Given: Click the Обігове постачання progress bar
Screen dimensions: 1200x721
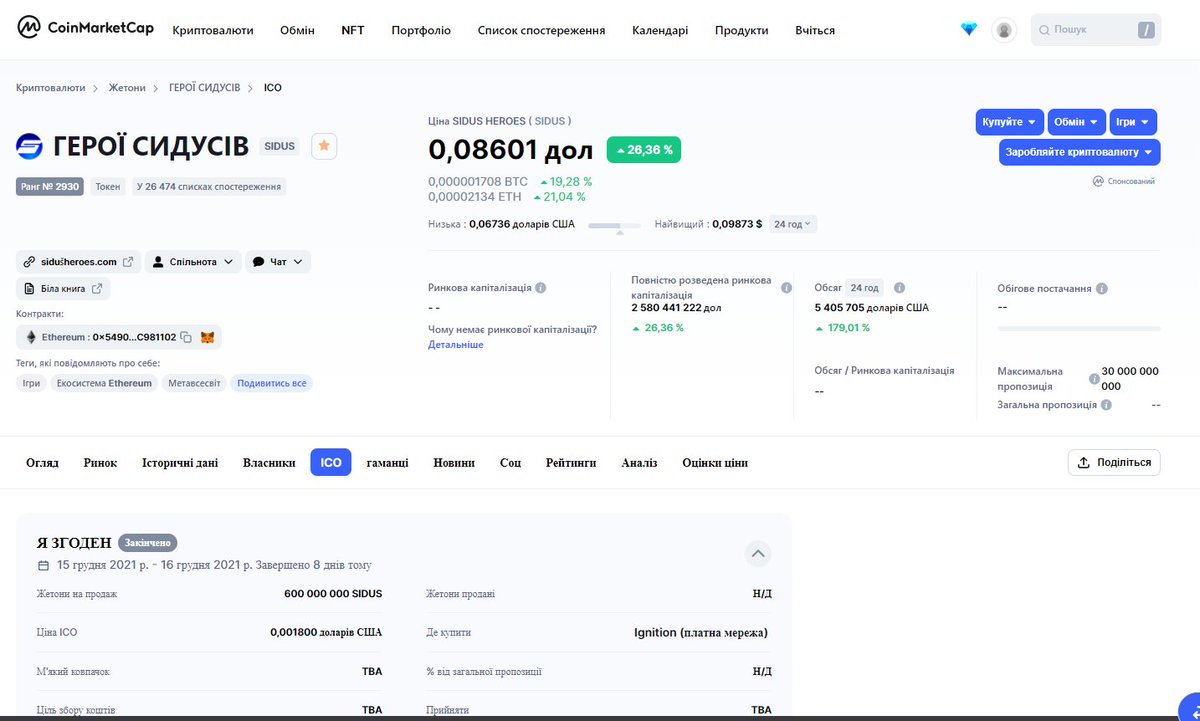Looking at the screenshot, I should click(1079, 328).
